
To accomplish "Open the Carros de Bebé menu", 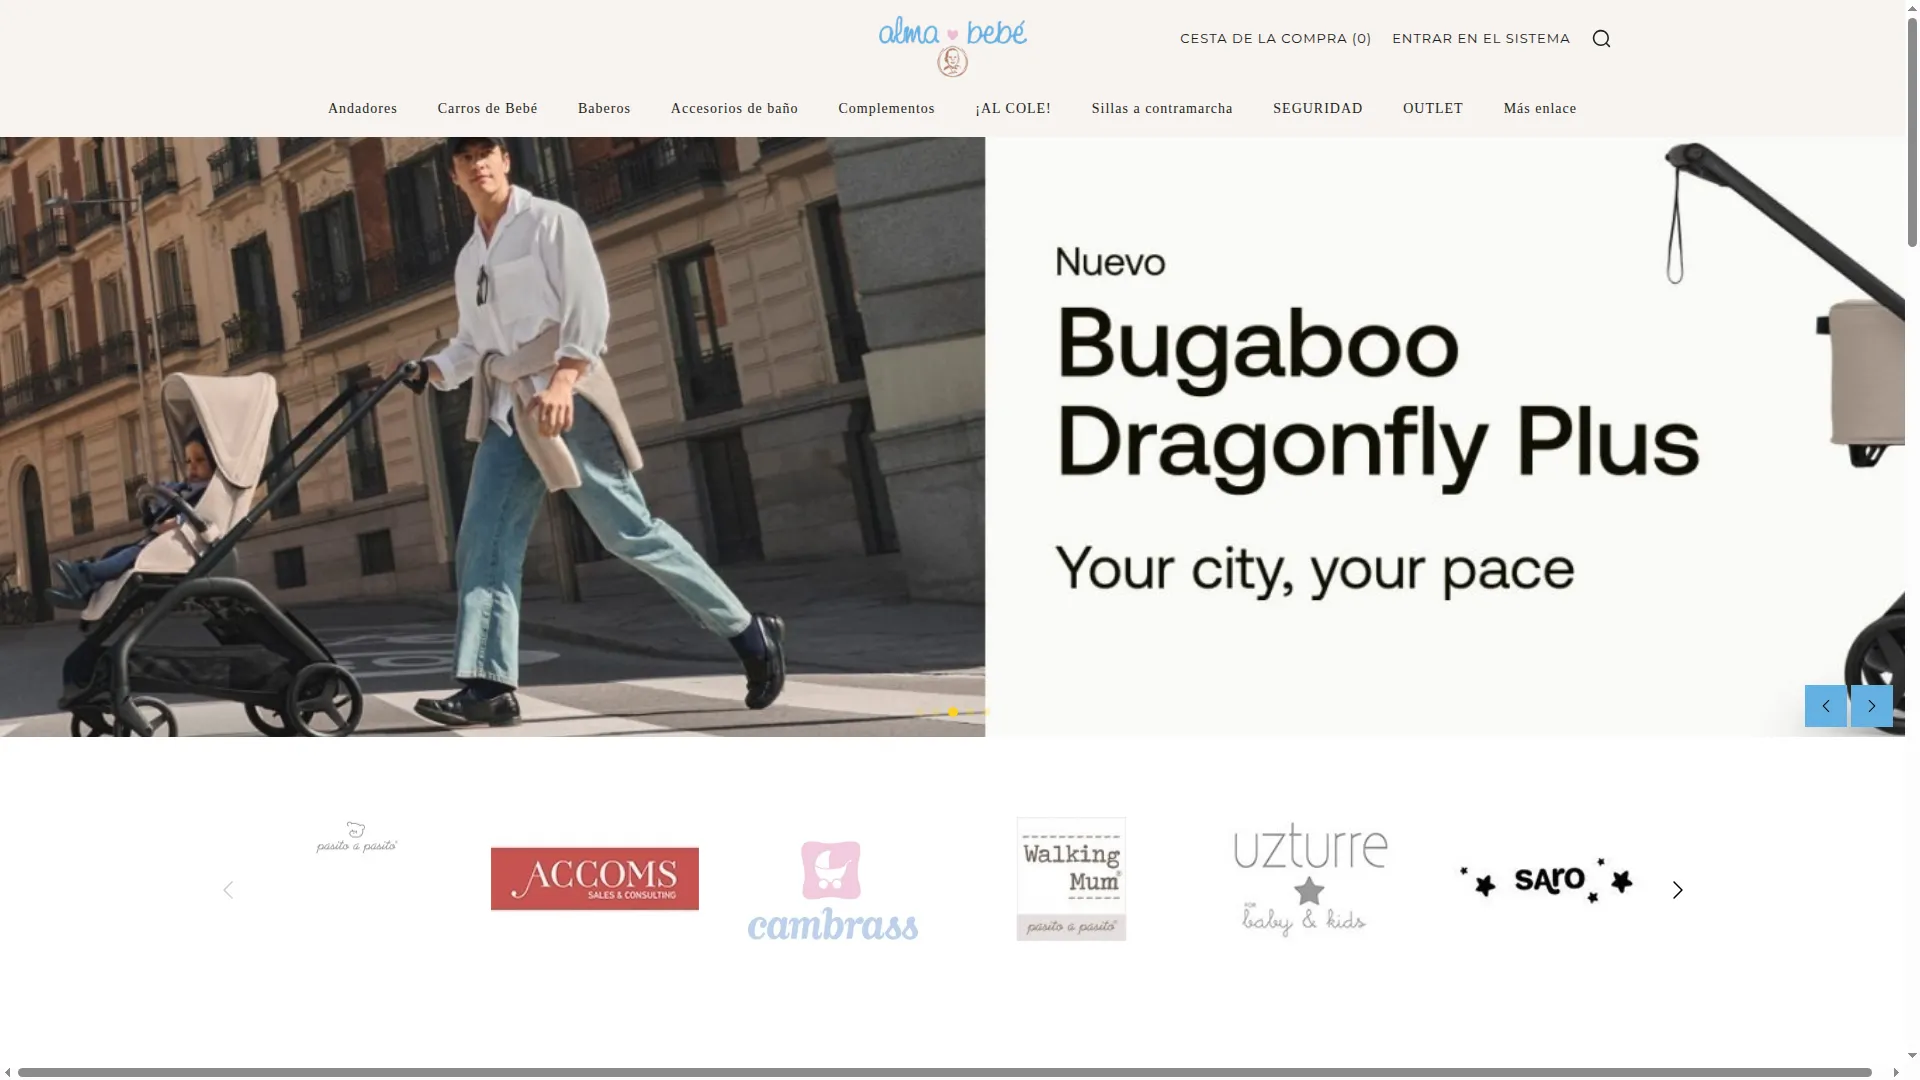I will [x=488, y=108].
